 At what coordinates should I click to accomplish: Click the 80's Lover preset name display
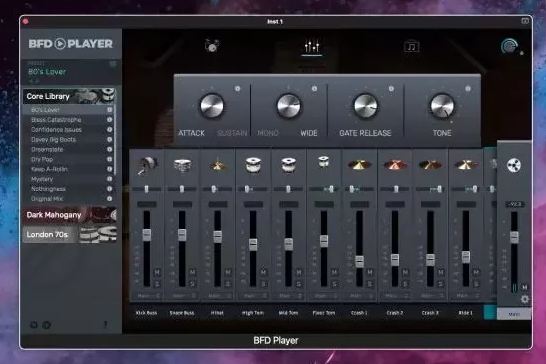coord(47,72)
